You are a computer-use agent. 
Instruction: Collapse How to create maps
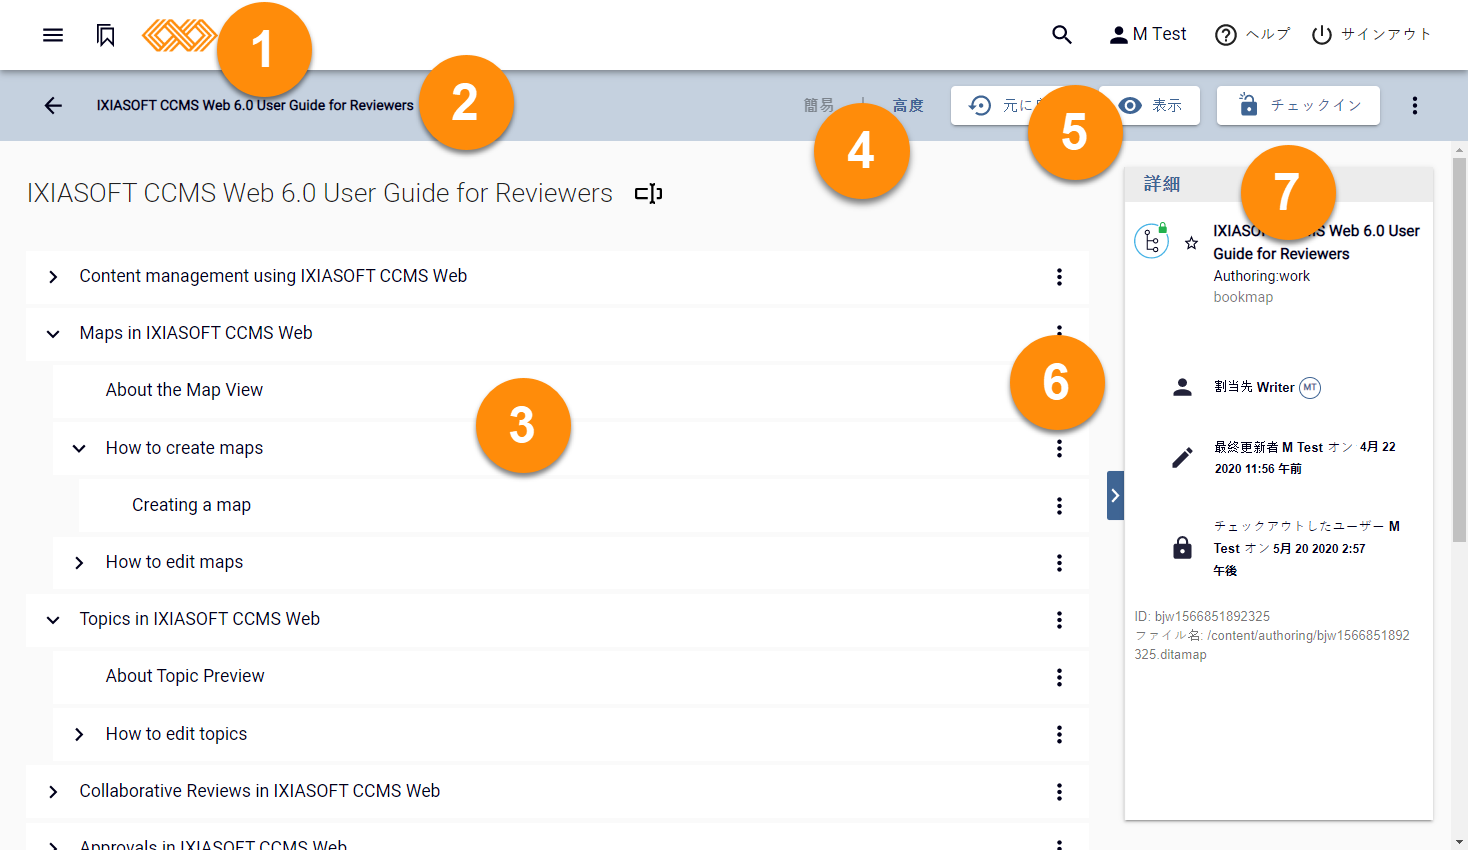pos(79,449)
